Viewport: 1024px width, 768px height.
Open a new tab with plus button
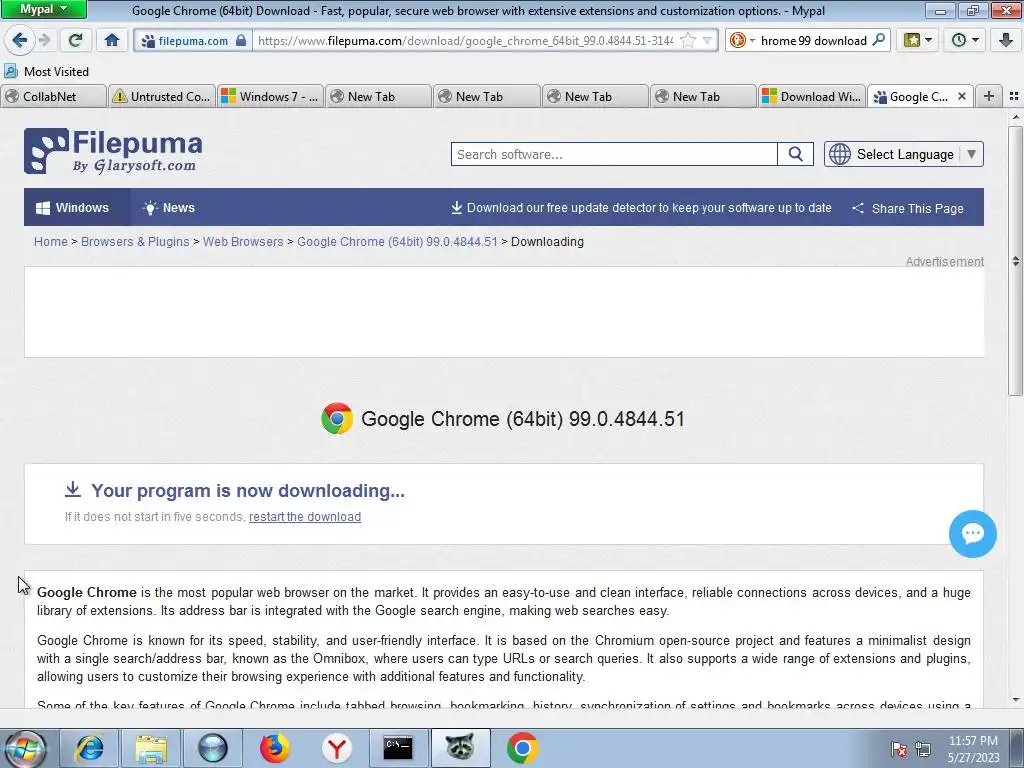(x=989, y=96)
